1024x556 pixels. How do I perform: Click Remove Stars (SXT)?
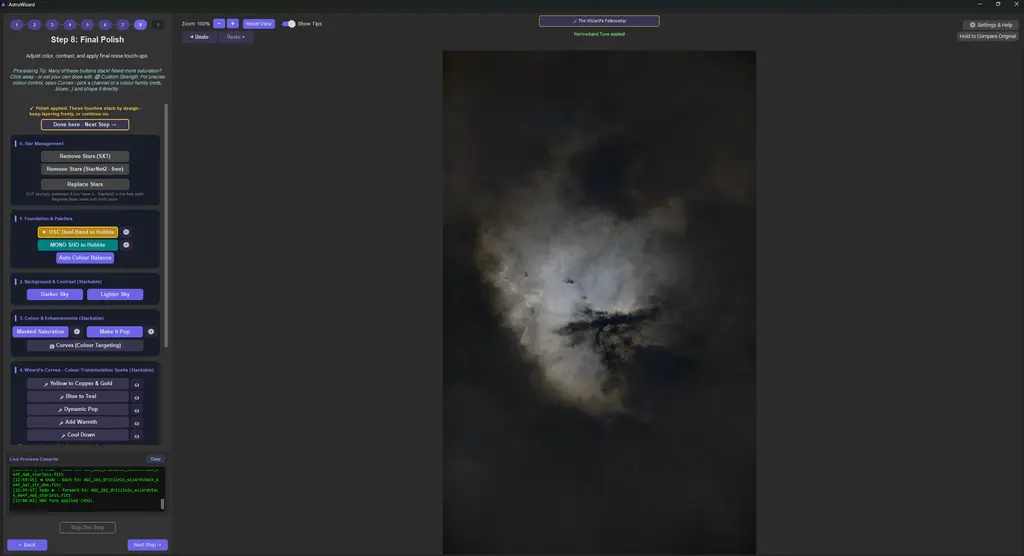(85, 156)
